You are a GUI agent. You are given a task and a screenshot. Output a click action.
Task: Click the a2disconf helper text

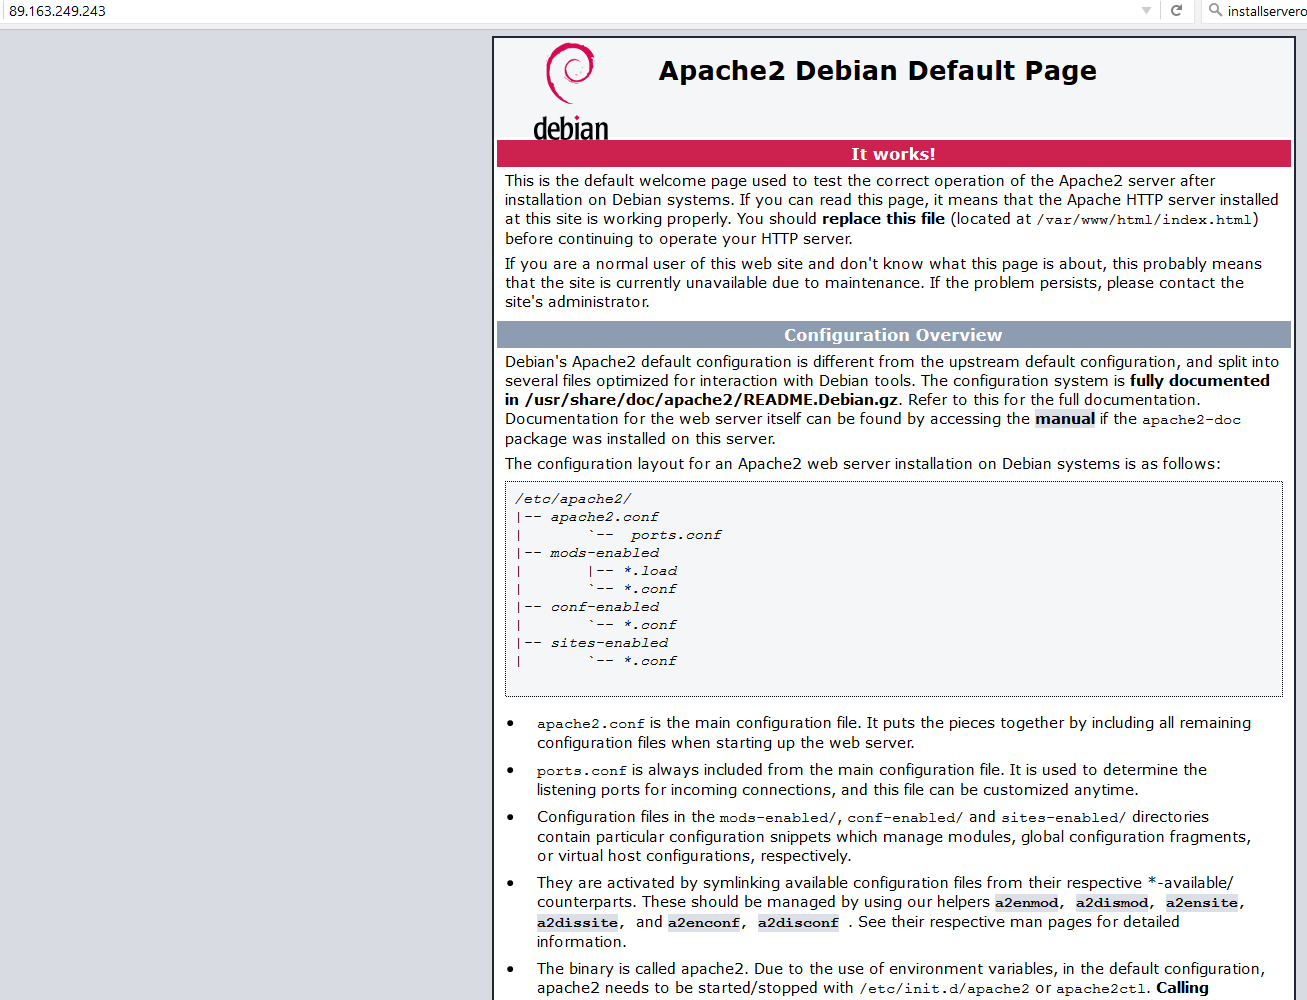pyautogui.click(x=798, y=923)
